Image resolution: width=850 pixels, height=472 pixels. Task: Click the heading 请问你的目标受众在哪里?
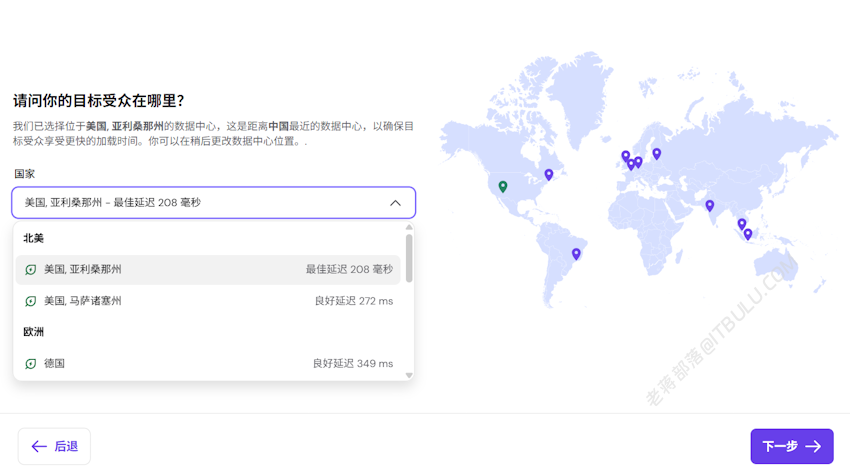pyautogui.click(x=99, y=101)
